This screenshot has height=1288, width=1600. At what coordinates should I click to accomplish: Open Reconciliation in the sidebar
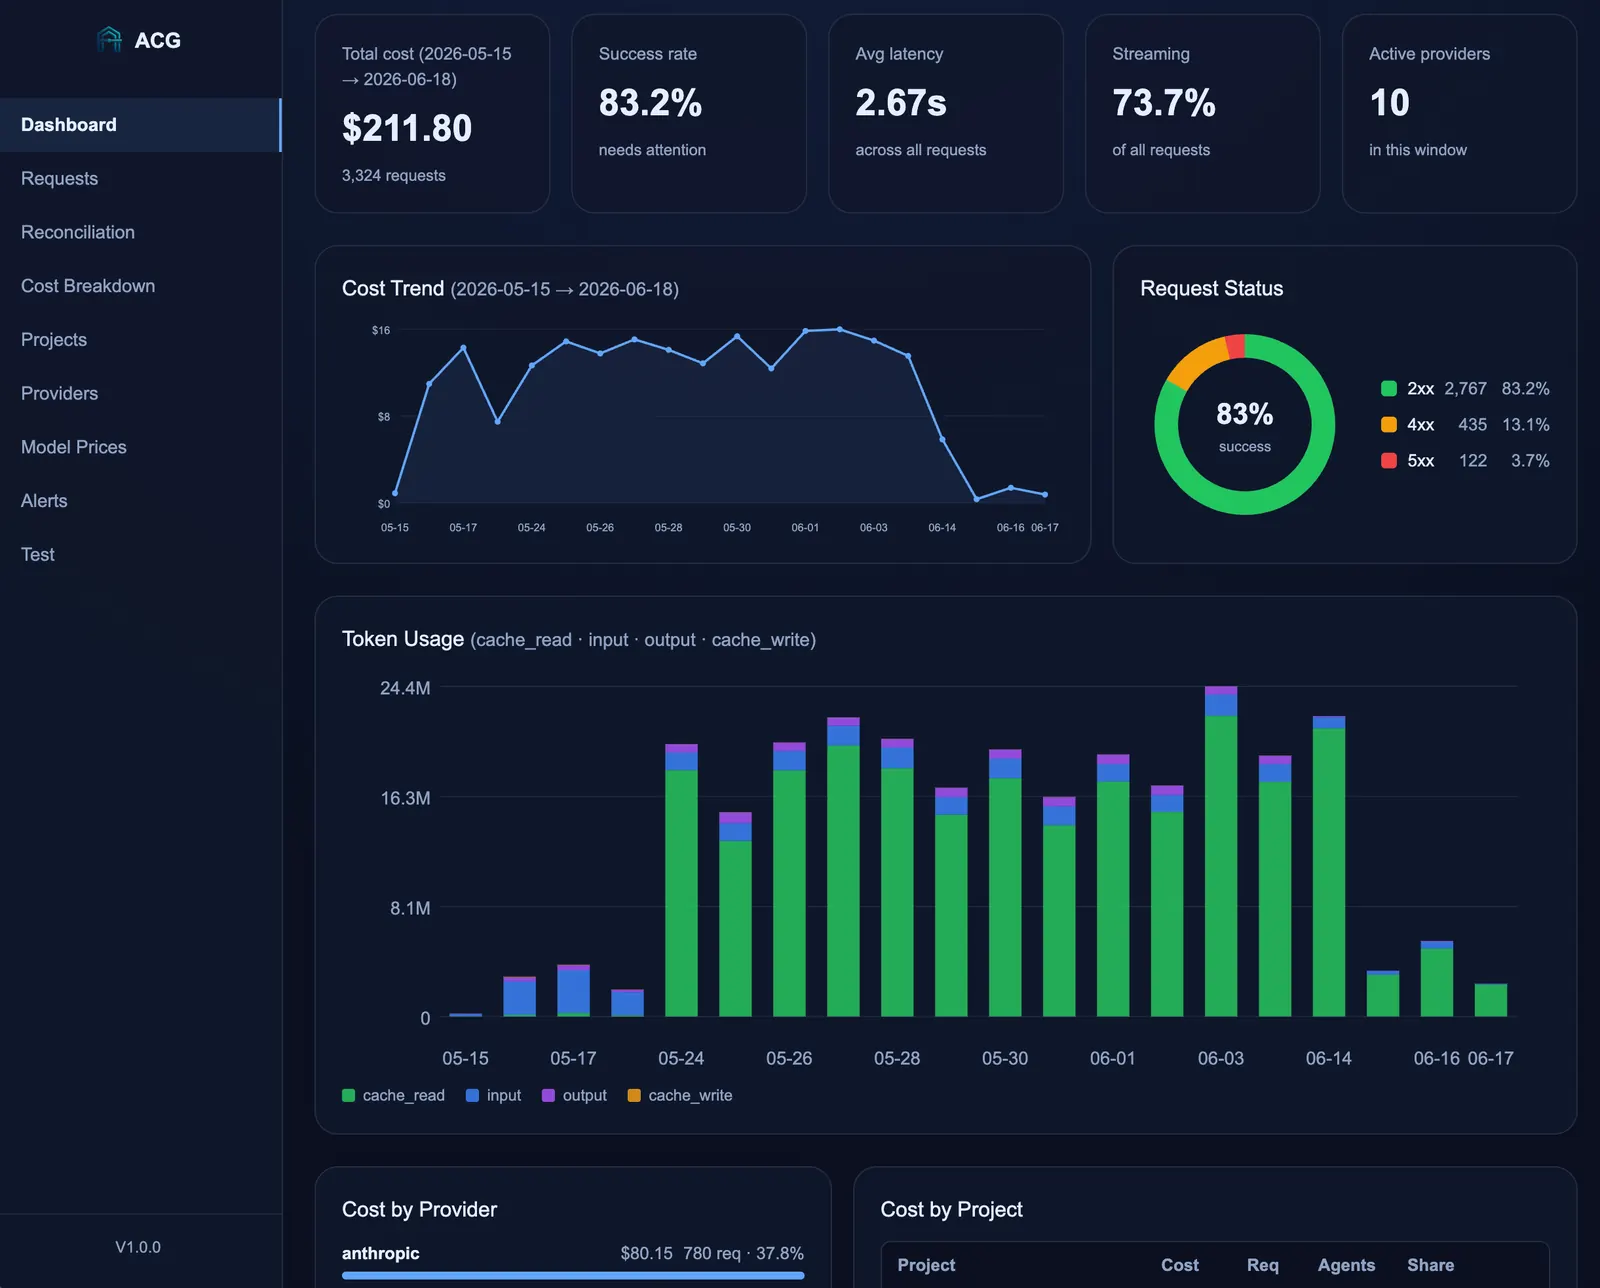coord(140,232)
